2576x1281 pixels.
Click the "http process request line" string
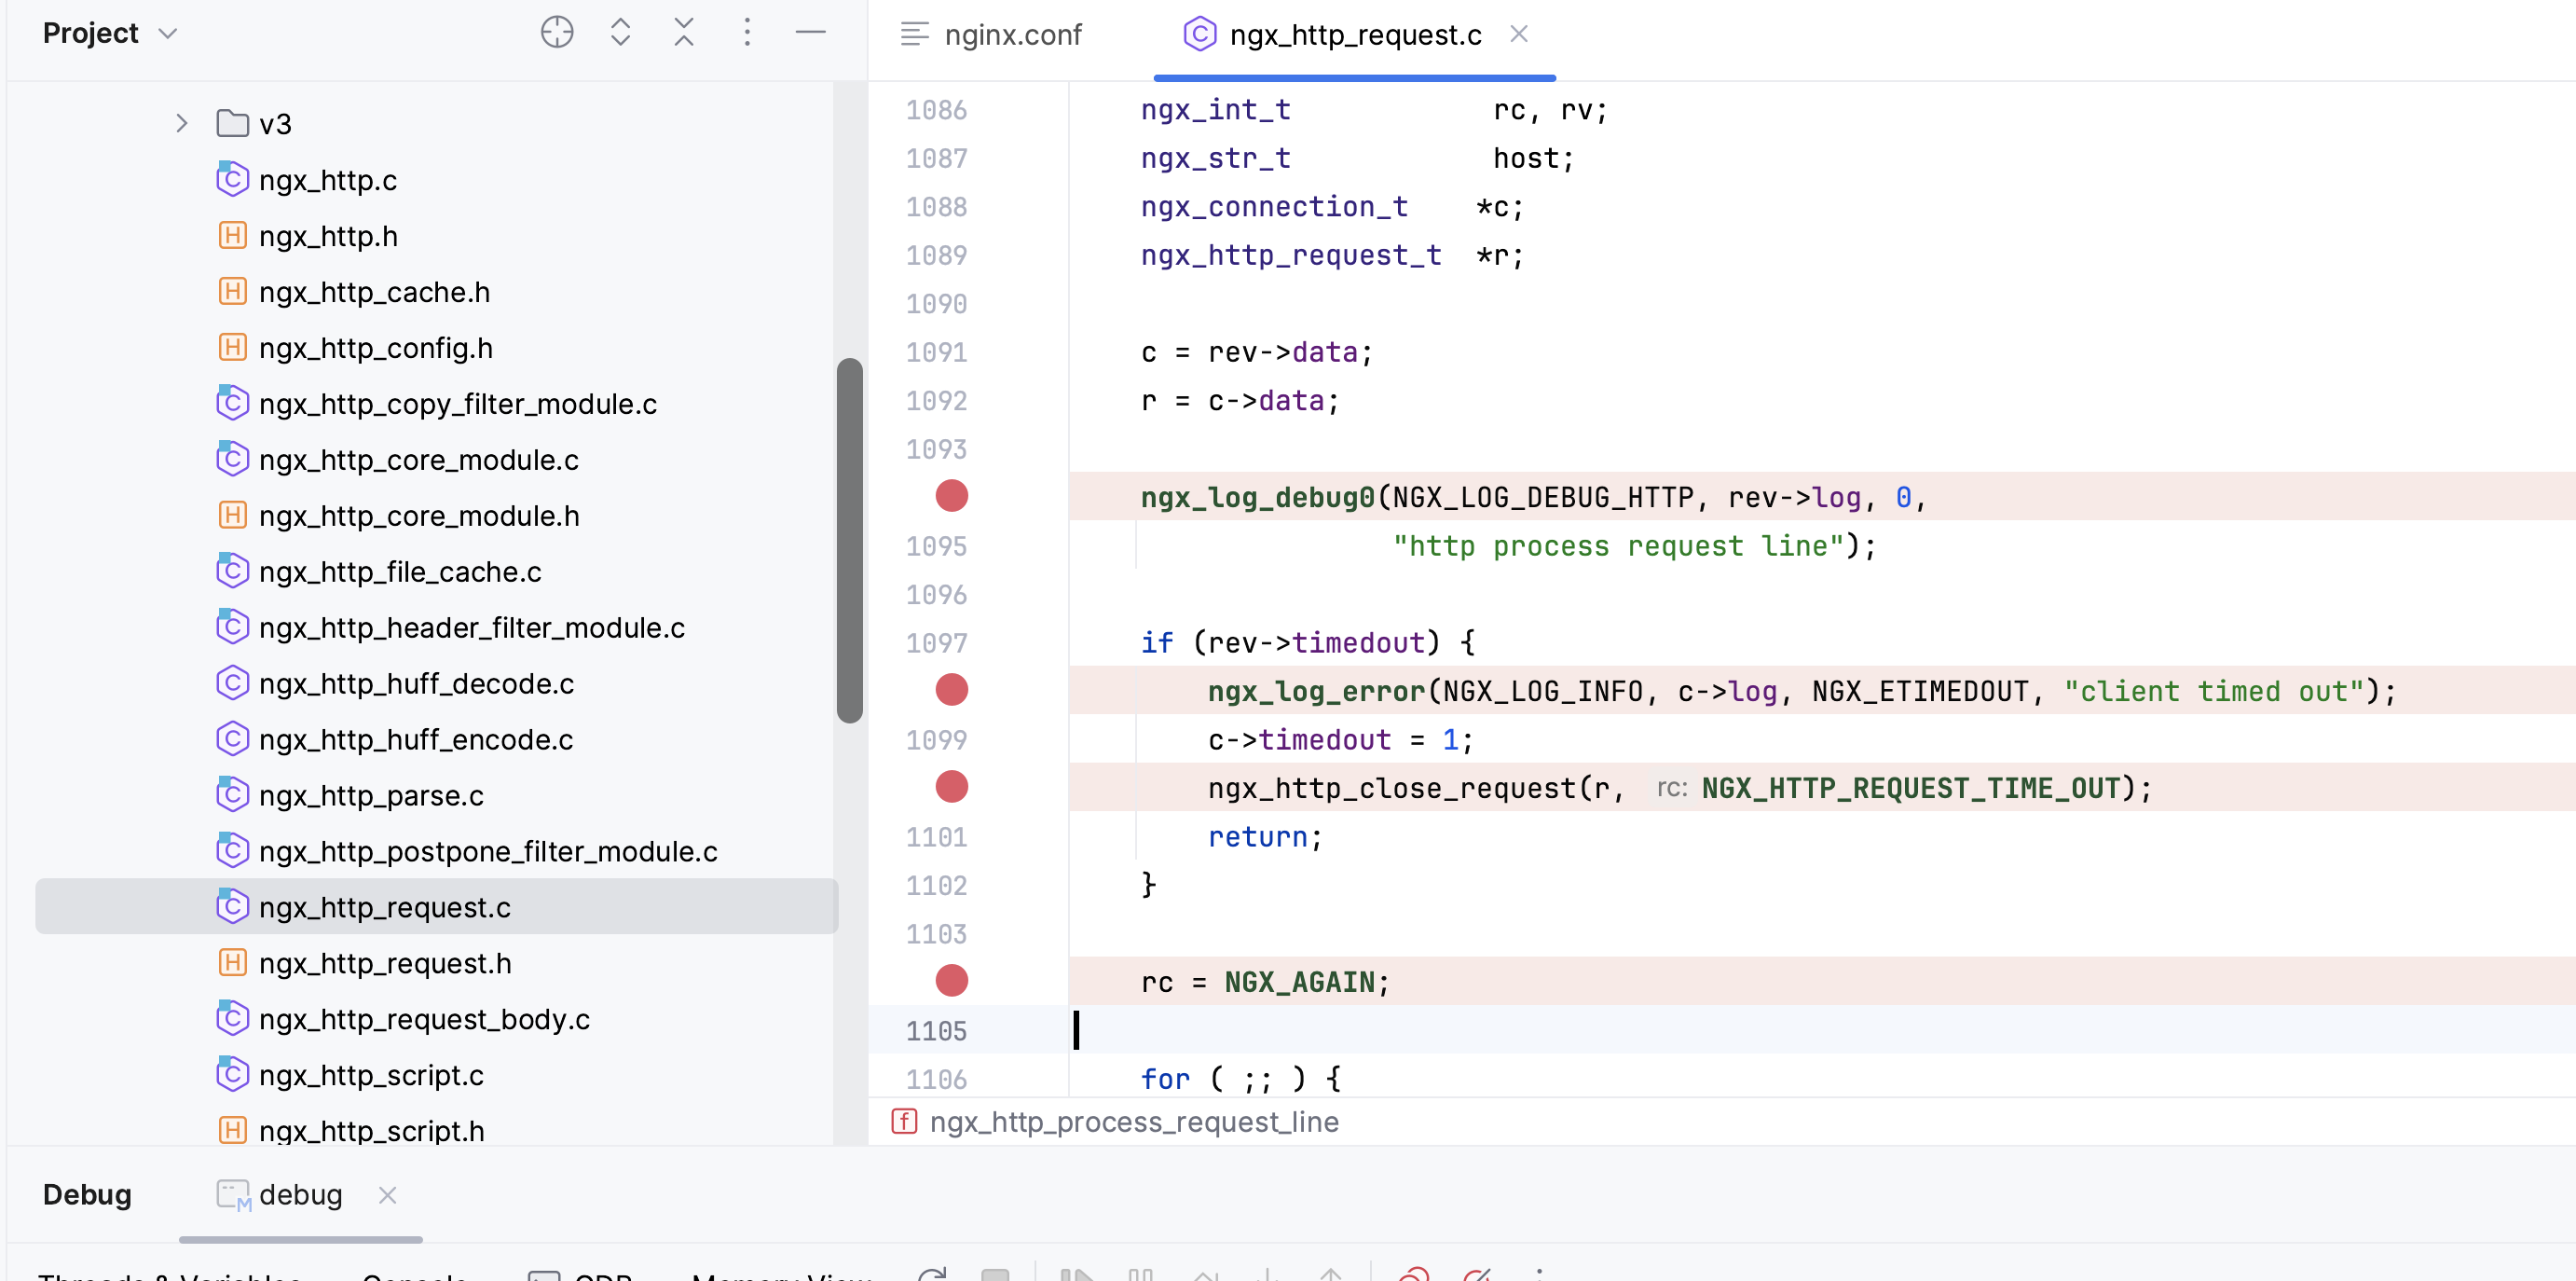coord(1618,546)
